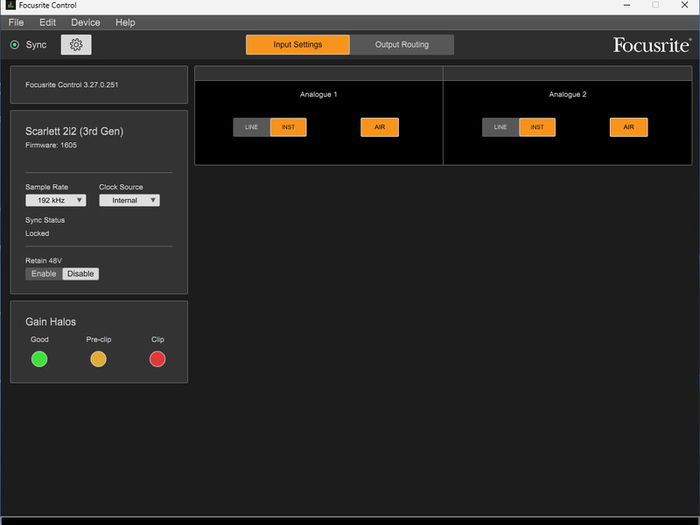The height and width of the screenshot is (525, 700).
Task: Click the Sync status indicator
Action: (x=15, y=45)
